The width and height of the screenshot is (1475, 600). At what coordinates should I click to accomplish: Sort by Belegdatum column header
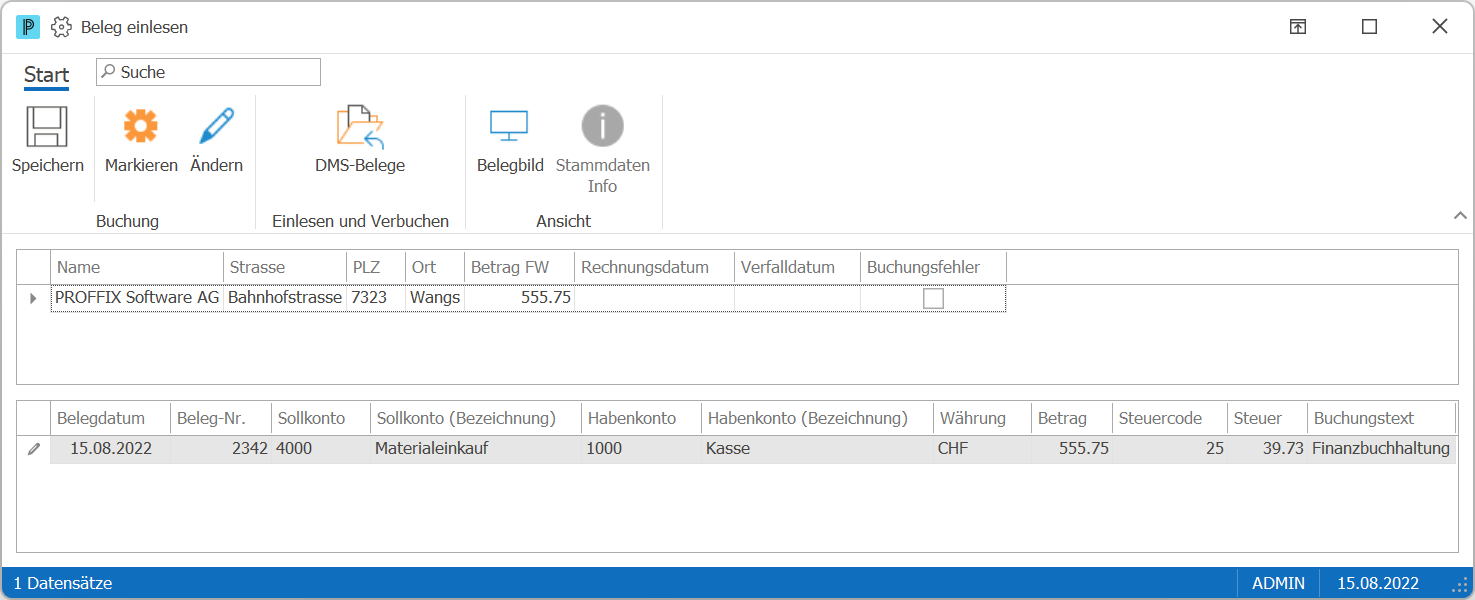point(111,418)
